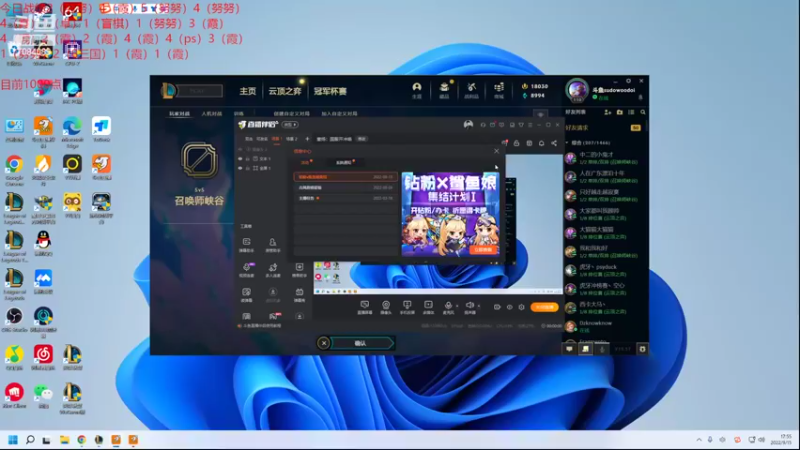Click the summoner avatar portrait in League client
Screen dimensions: 800x450
pyautogui.click(x=577, y=91)
